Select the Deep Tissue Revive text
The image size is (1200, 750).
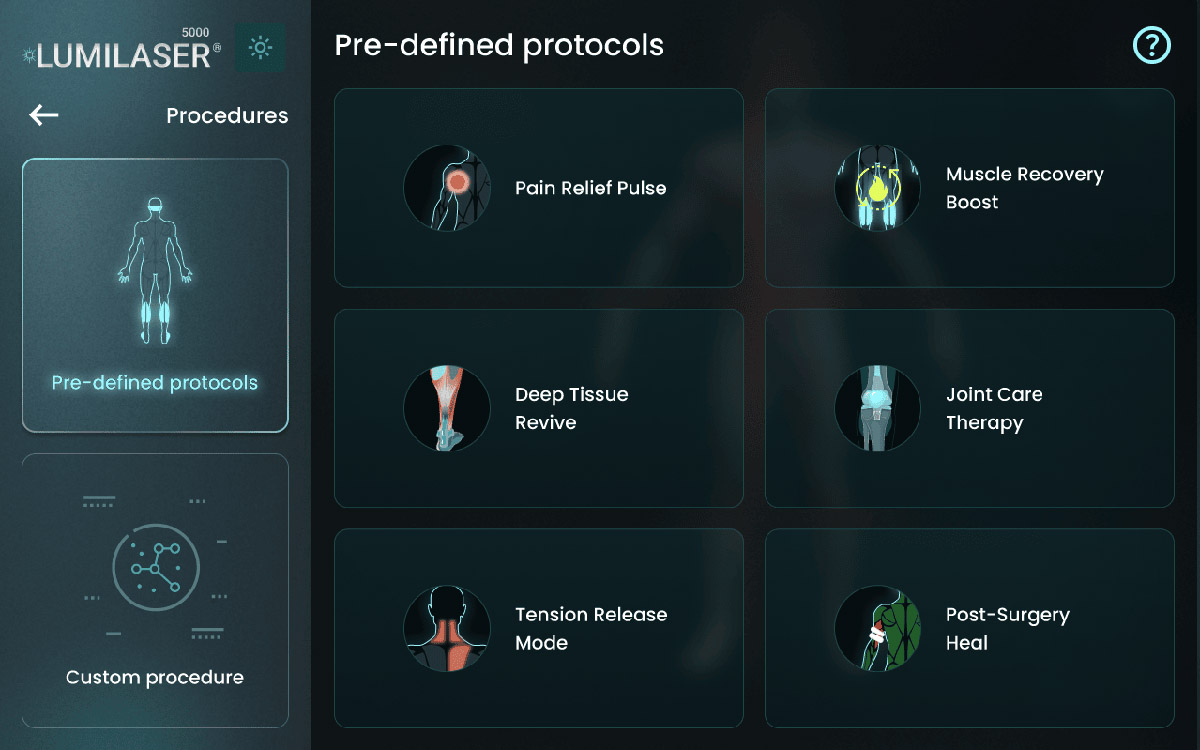pos(571,408)
